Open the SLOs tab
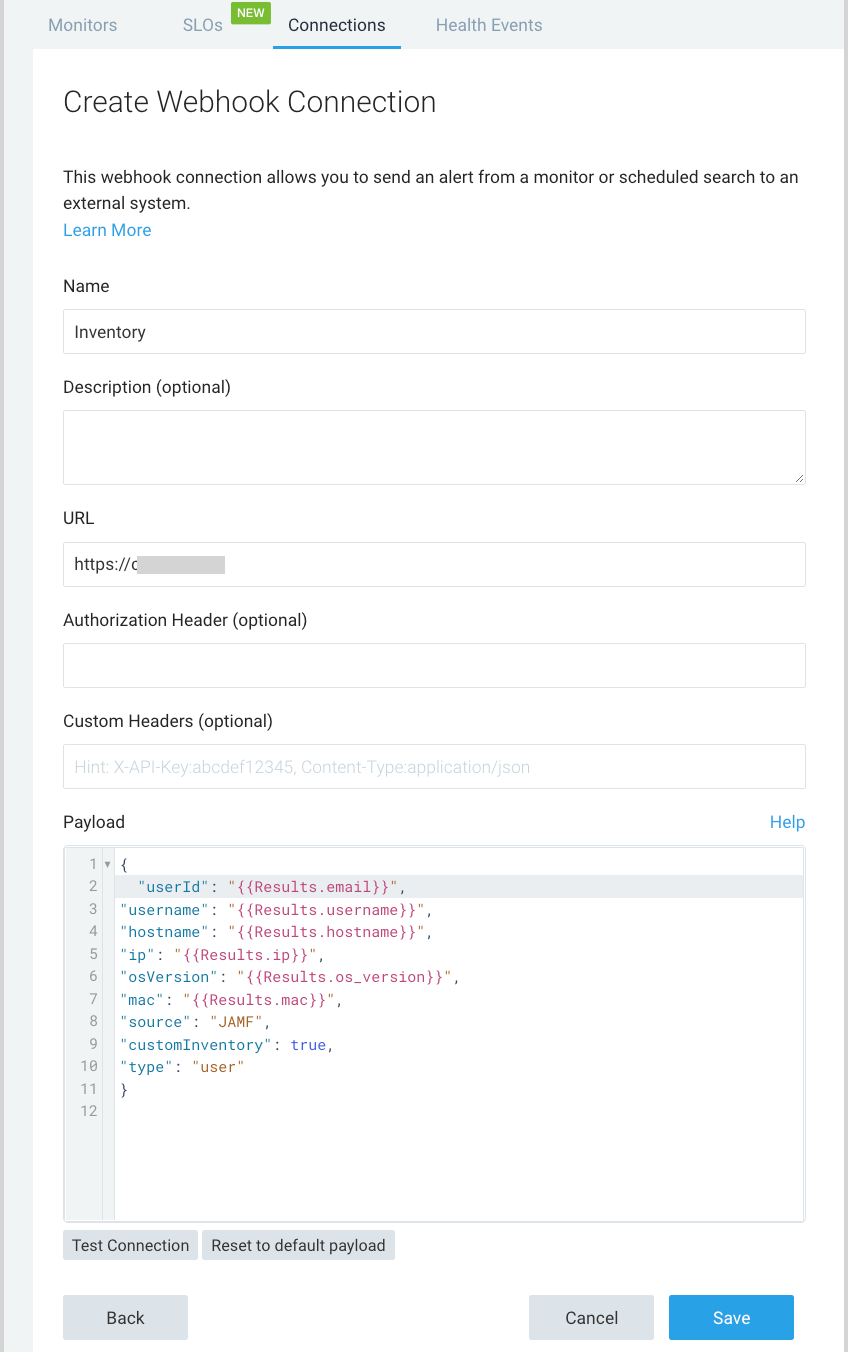The image size is (848, 1352). tap(201, 25)
